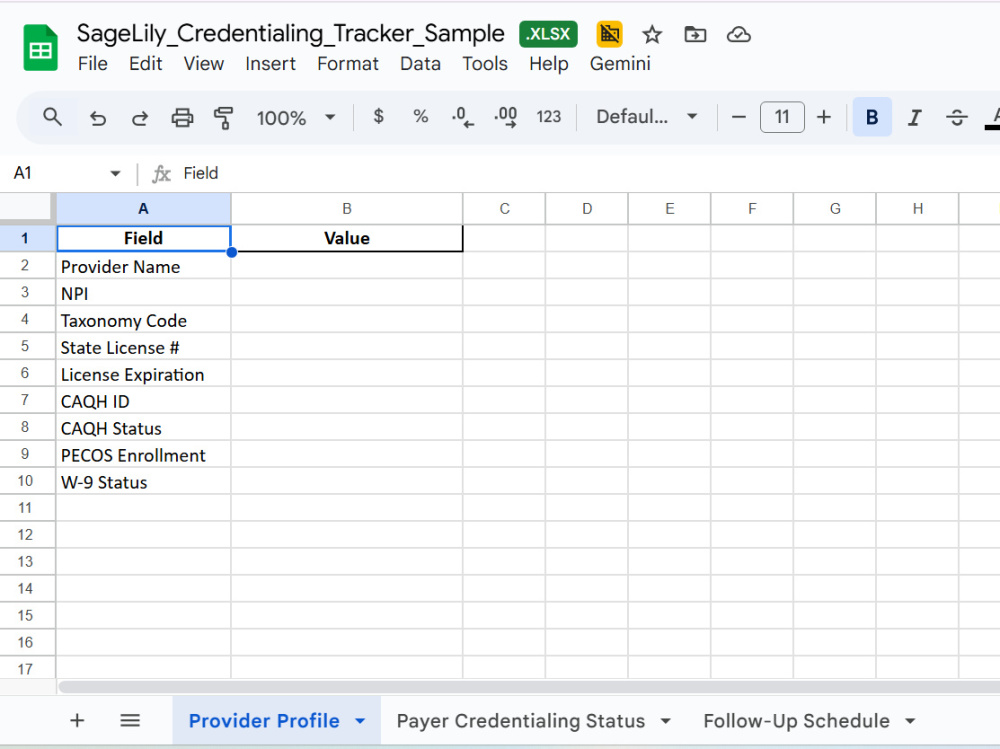Select the Provider Name cell
Screen dimensions: 1000x749
[143, 267]
